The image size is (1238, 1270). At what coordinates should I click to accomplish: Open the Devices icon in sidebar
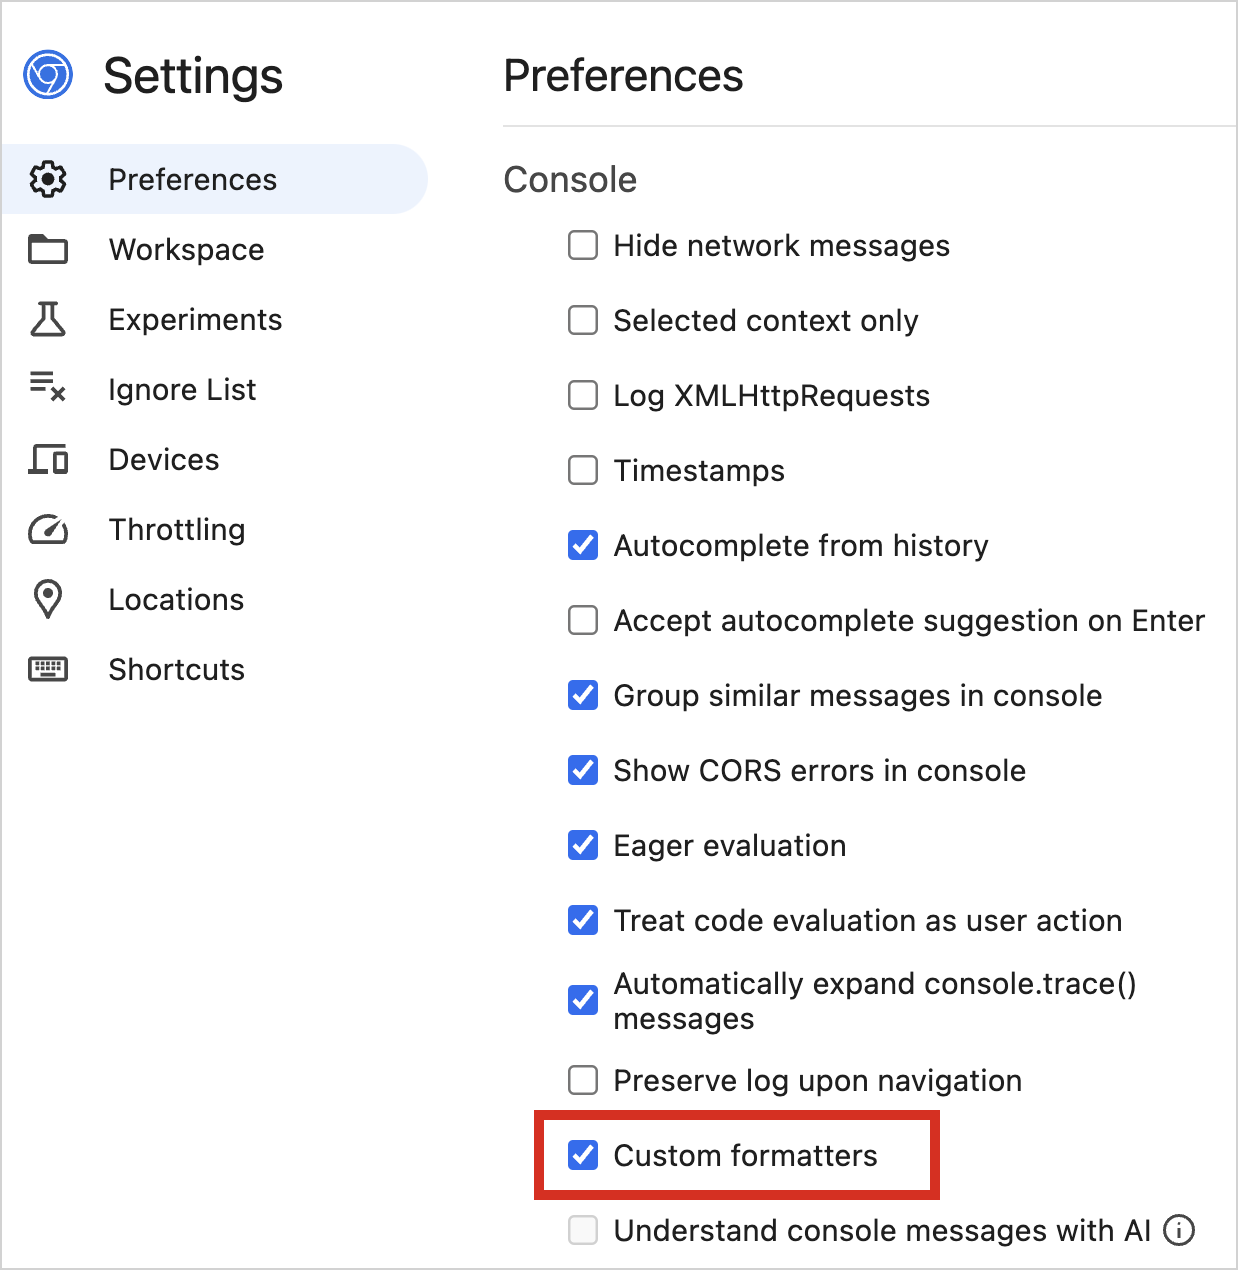tap(47, 459)
